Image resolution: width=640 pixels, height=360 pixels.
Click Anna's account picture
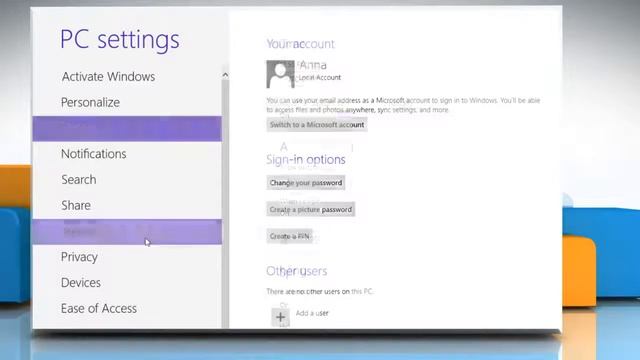coord(280,74)
